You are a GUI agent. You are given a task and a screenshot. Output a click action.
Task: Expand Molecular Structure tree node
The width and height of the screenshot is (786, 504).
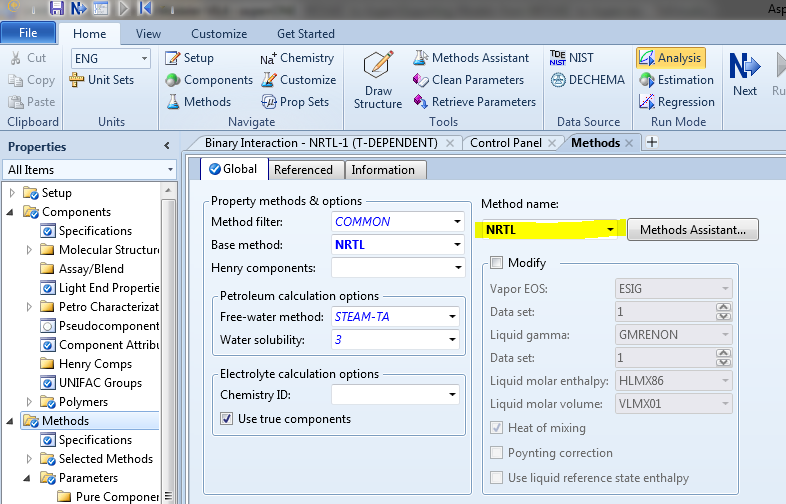(x=29, y=250)
